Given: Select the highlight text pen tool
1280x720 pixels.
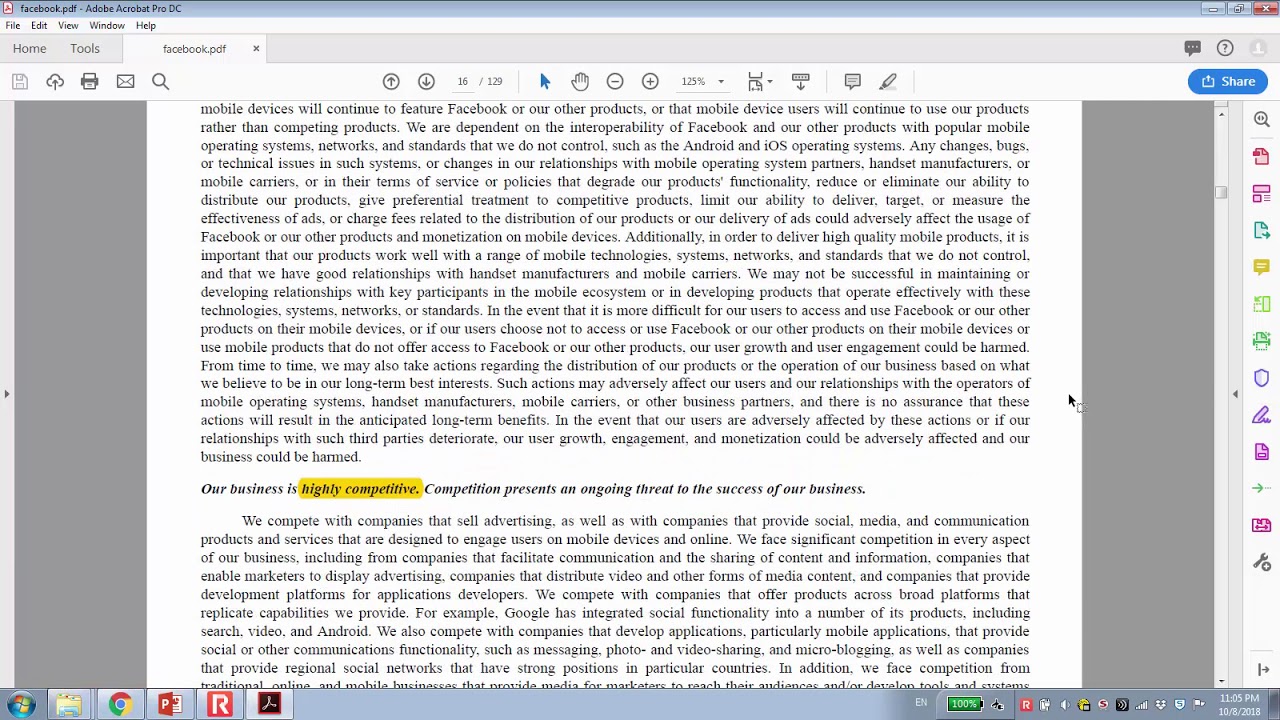Looking at the screenshot, I should (x=888, y=81).
